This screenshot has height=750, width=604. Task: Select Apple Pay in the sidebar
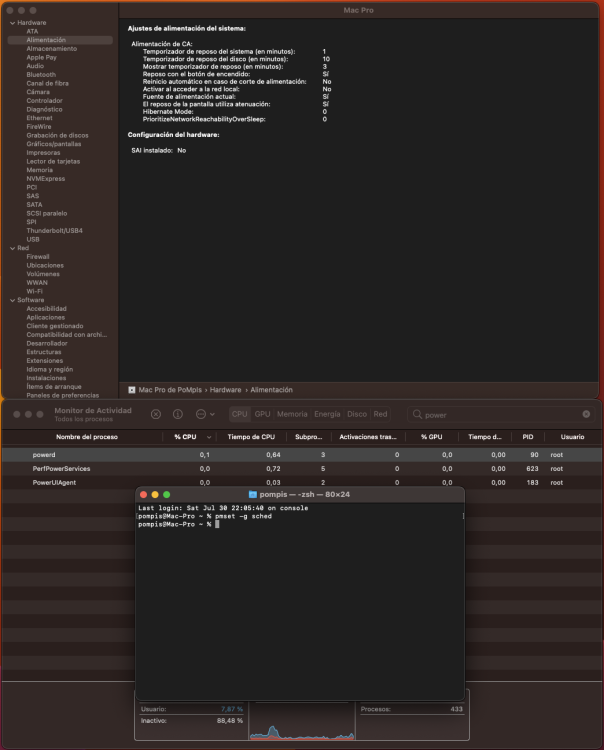tap(42, 57)
